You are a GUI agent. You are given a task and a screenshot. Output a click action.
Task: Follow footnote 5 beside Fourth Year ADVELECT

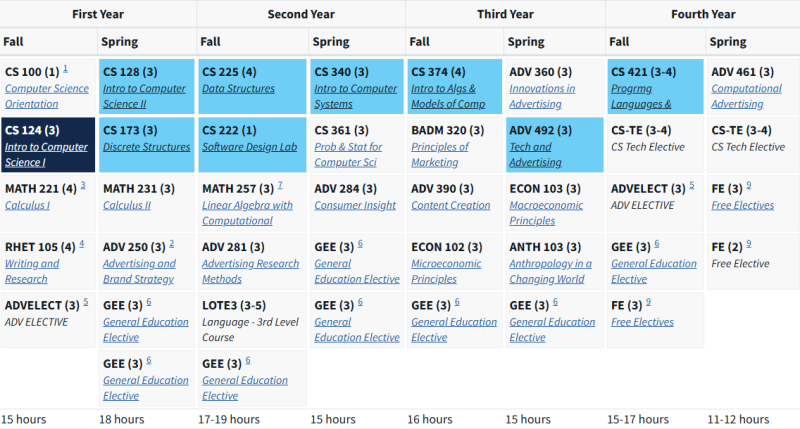click(692, 185)
